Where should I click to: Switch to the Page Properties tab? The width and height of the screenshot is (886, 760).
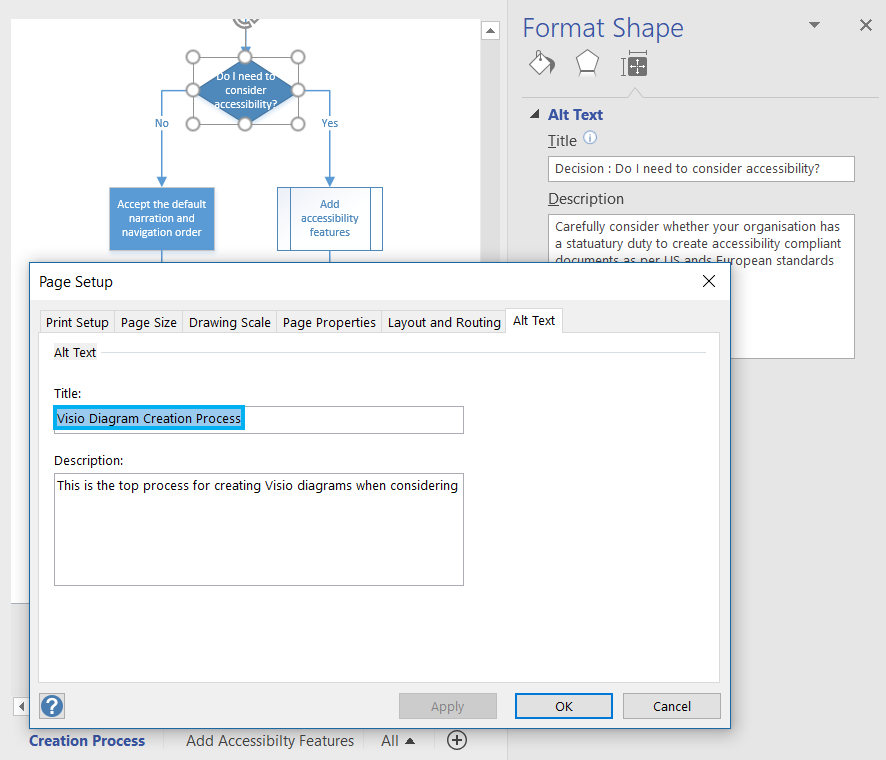pos(329,322)
